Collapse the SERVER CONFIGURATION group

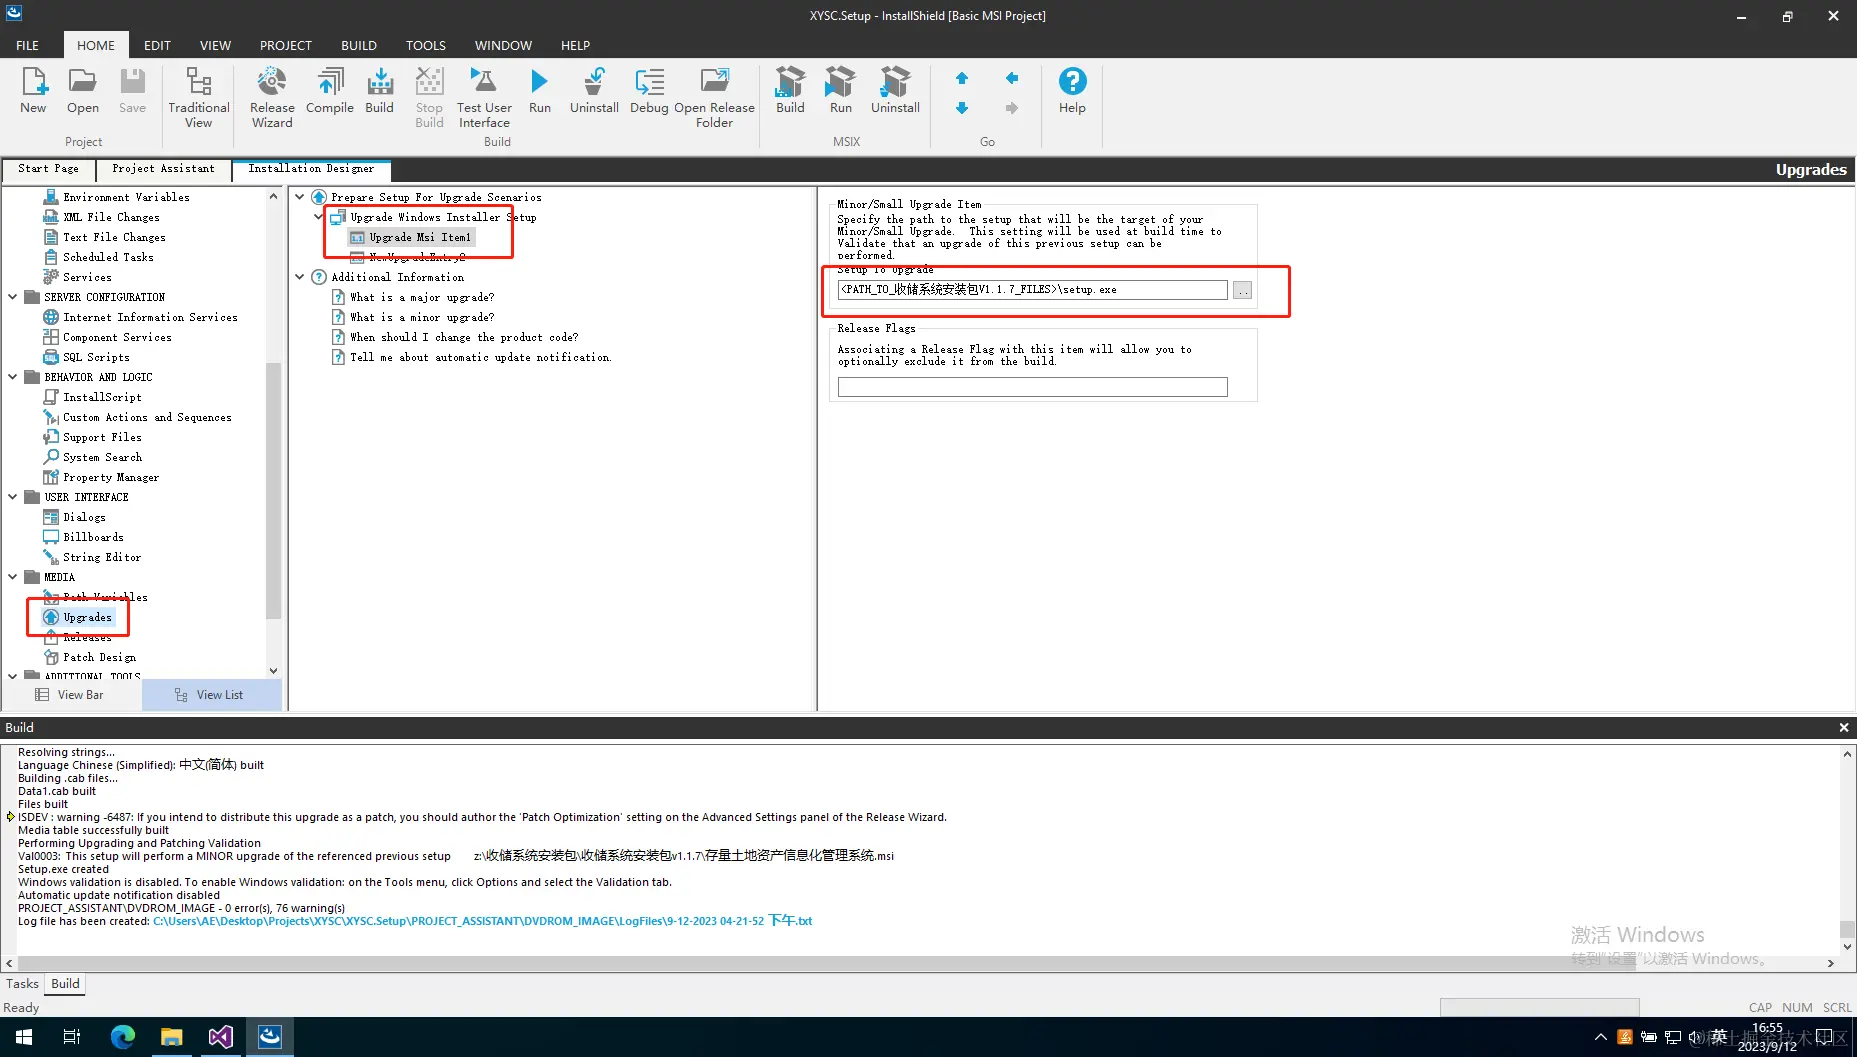point(13,297)
